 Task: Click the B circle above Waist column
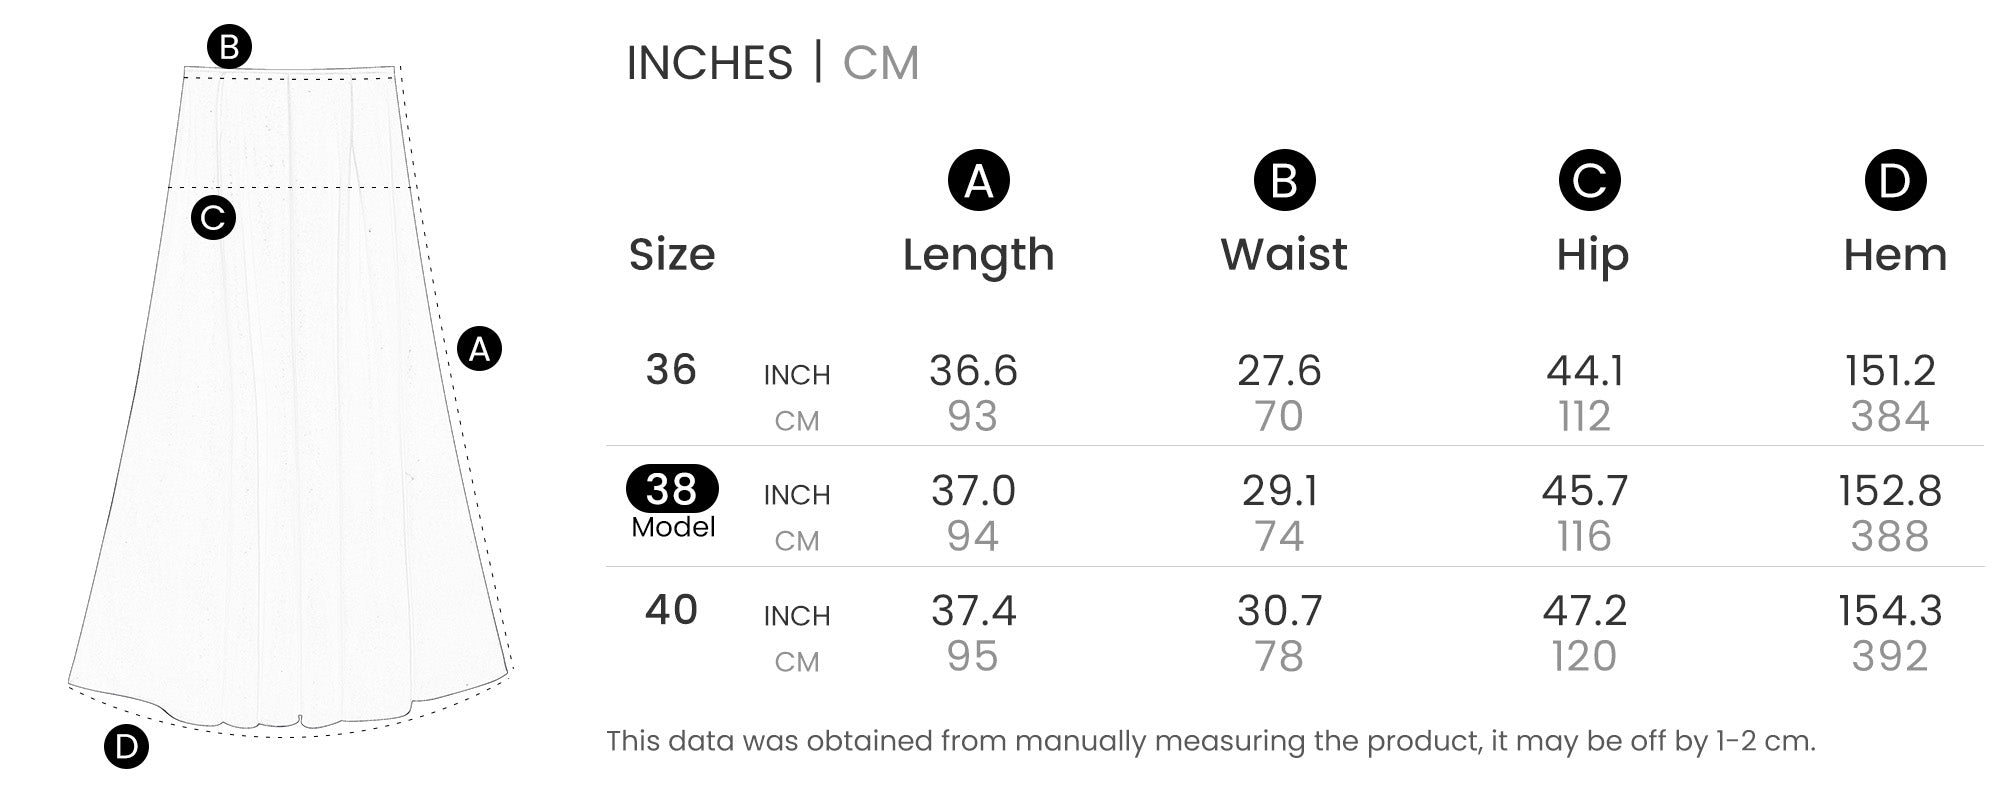click(x=1284, y=181)
